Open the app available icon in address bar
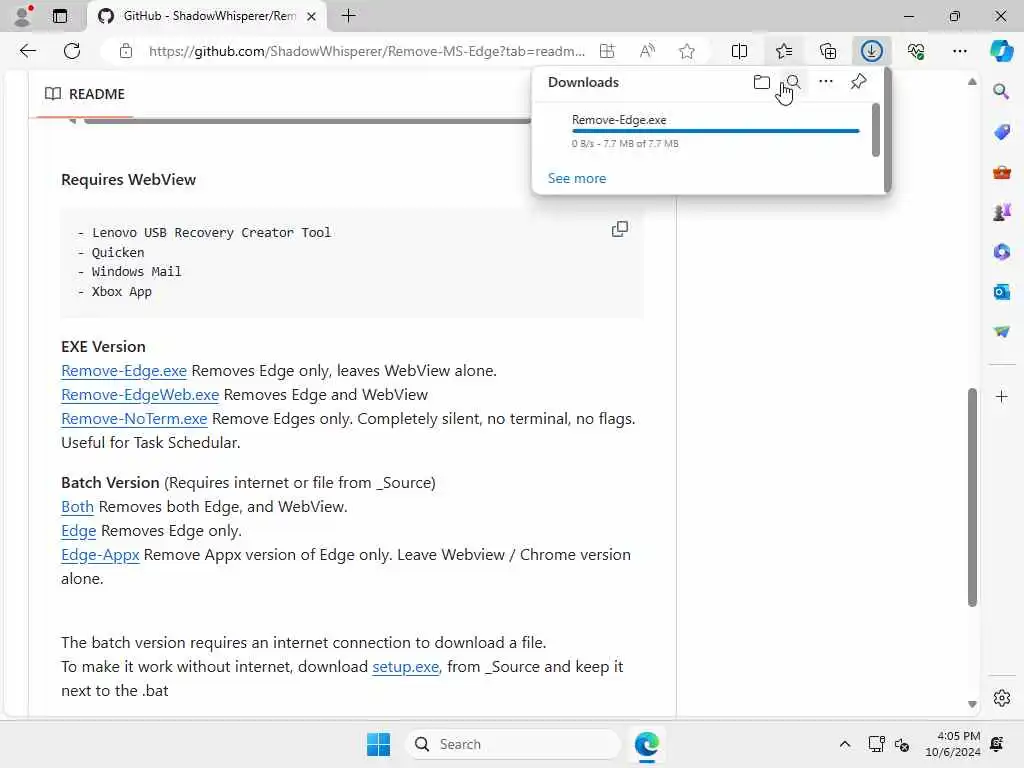Screen dimensions: 1024x768 click(607, 51)
